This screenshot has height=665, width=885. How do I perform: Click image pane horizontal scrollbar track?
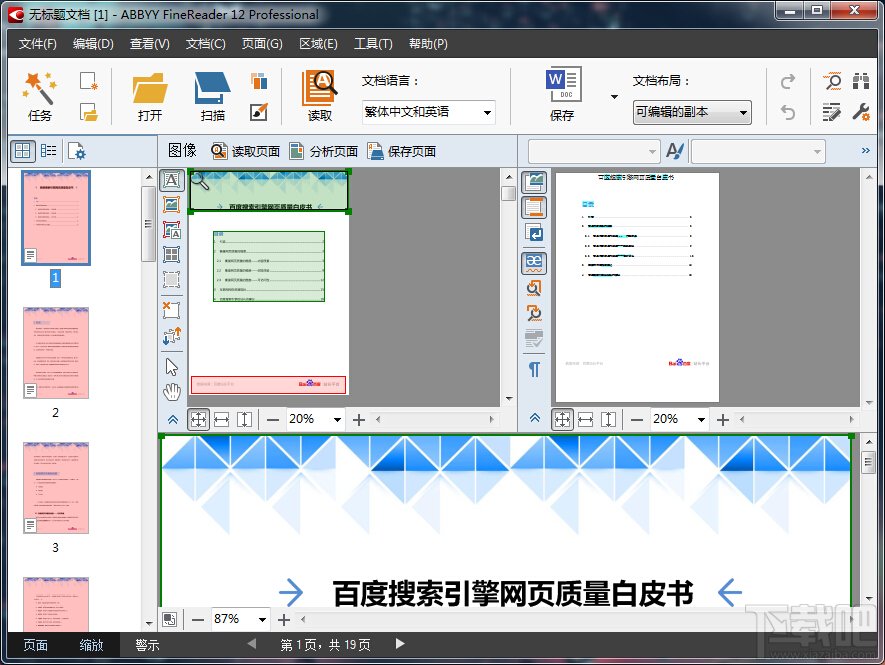pyautogui.click(x=435, y=419)
